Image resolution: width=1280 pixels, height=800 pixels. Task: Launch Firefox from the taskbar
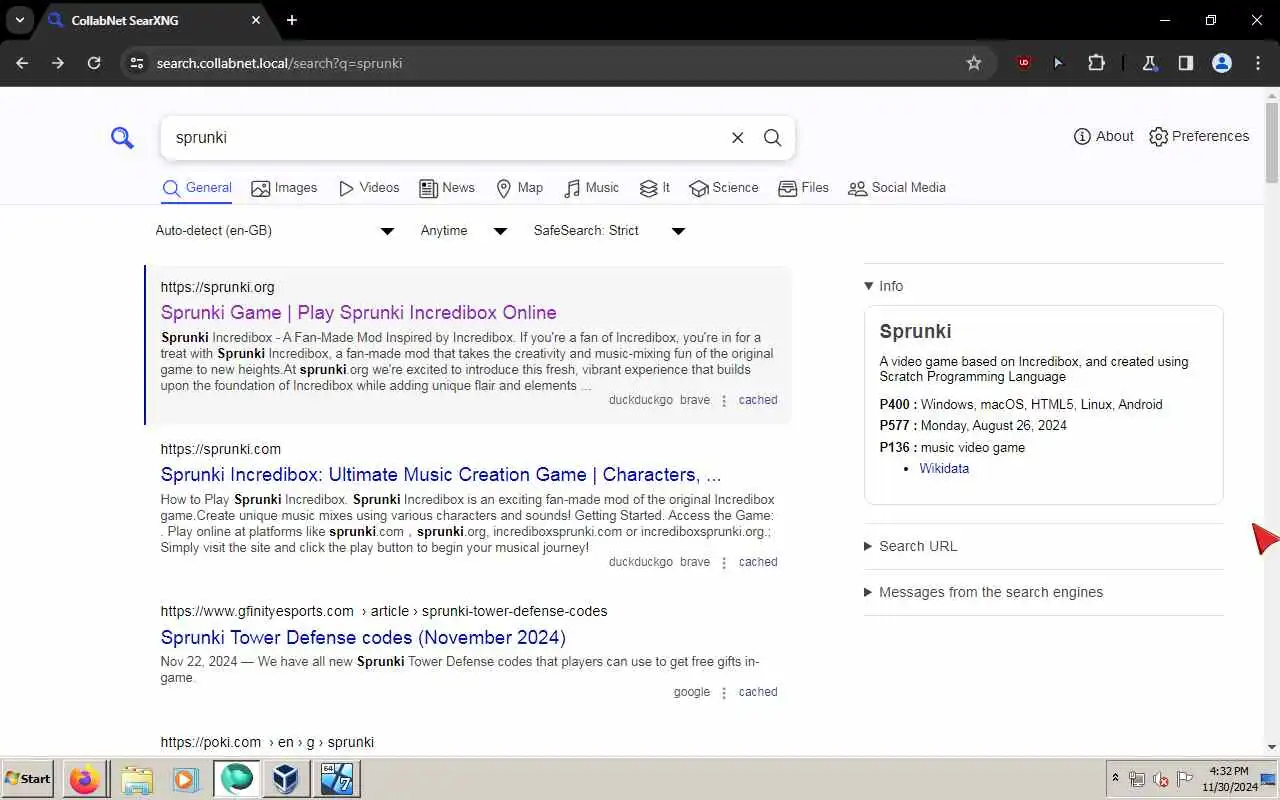(84, 779)
